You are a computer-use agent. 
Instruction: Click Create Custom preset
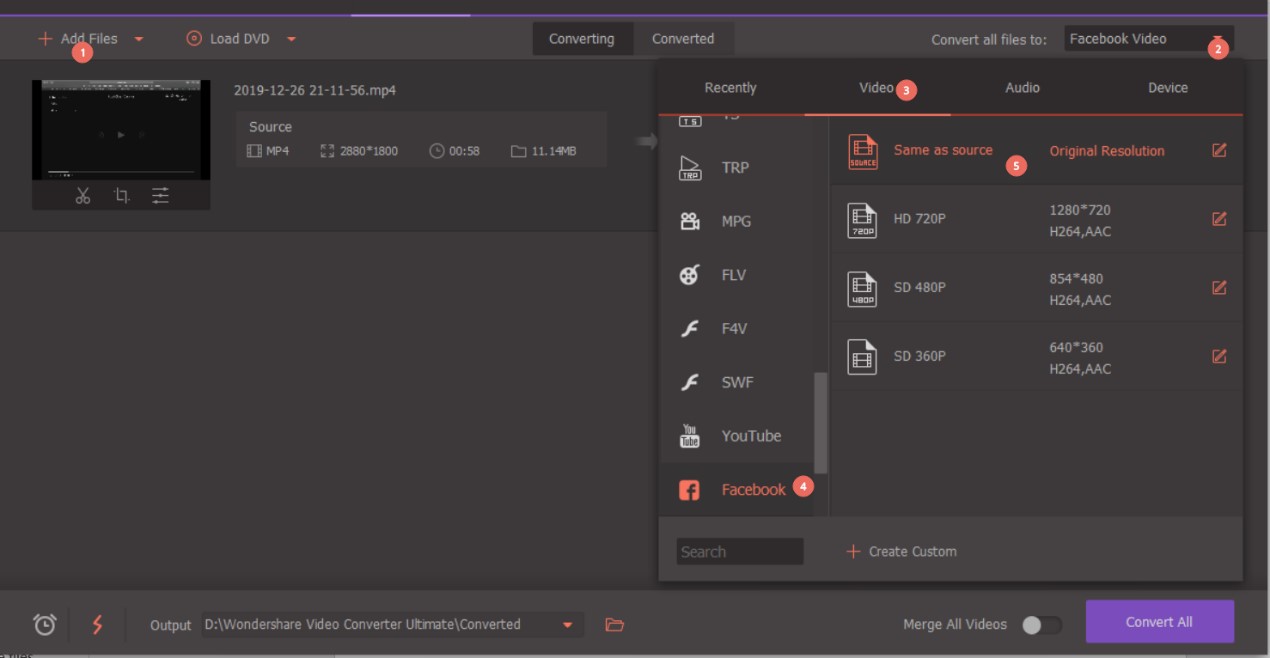tap(901, 552)
